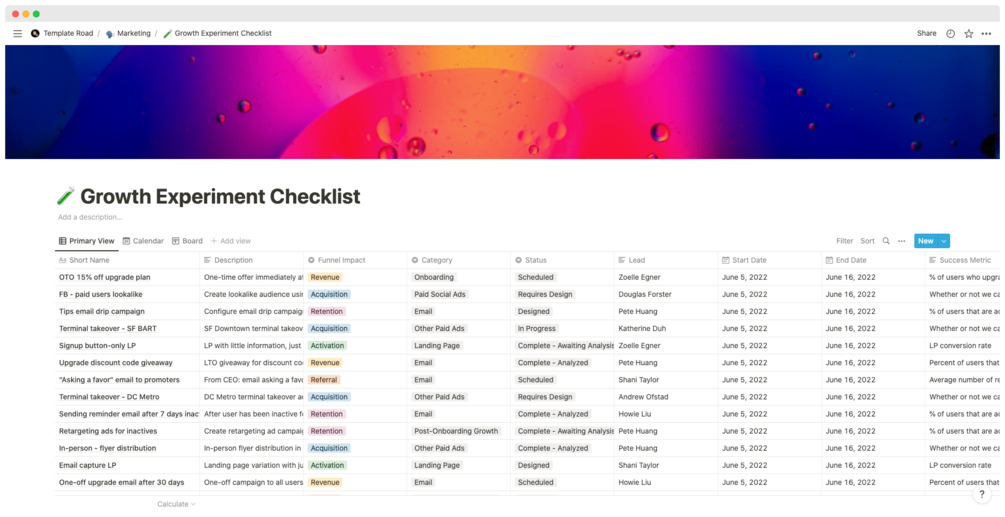Click 'Requires Design' status in FB row

click(x=545, y=295)
